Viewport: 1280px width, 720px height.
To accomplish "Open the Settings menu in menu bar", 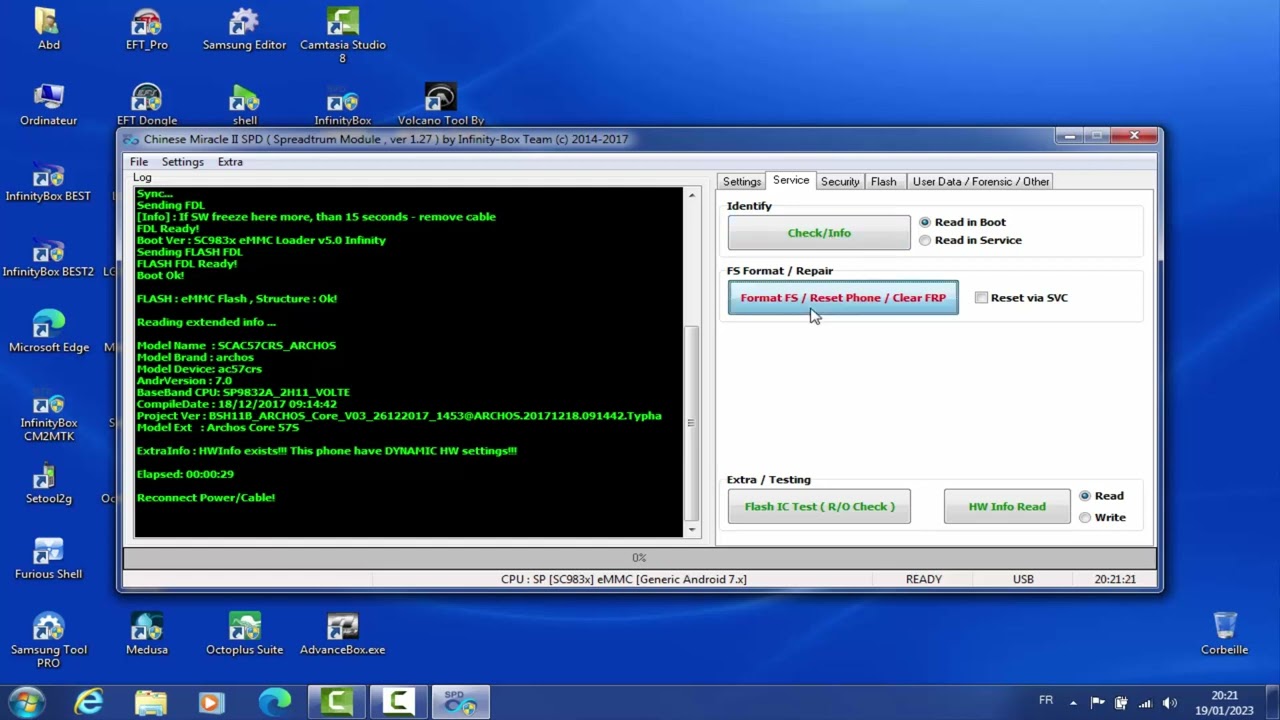I will [182, 162].
